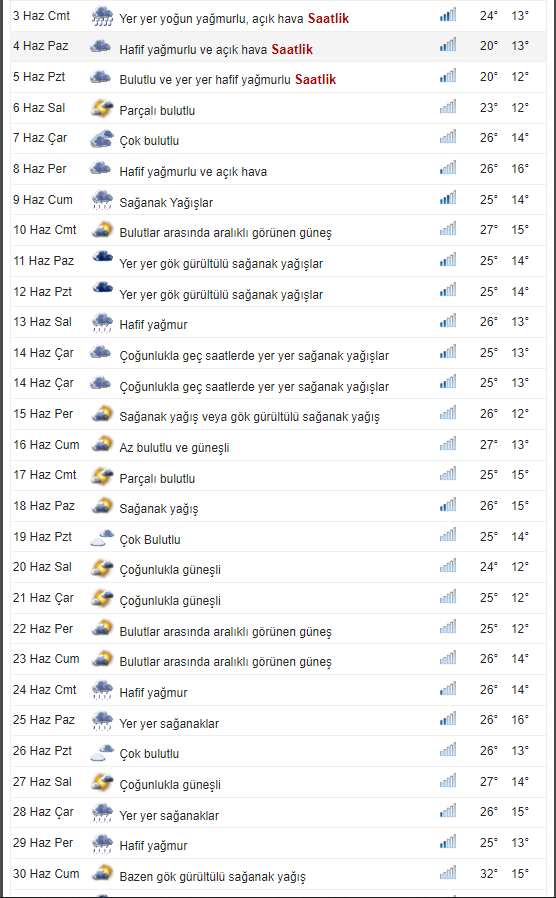Click the cloud icon for 26 Haz Pzt
This screenshot has height=898, width=556.
point(102,753)
